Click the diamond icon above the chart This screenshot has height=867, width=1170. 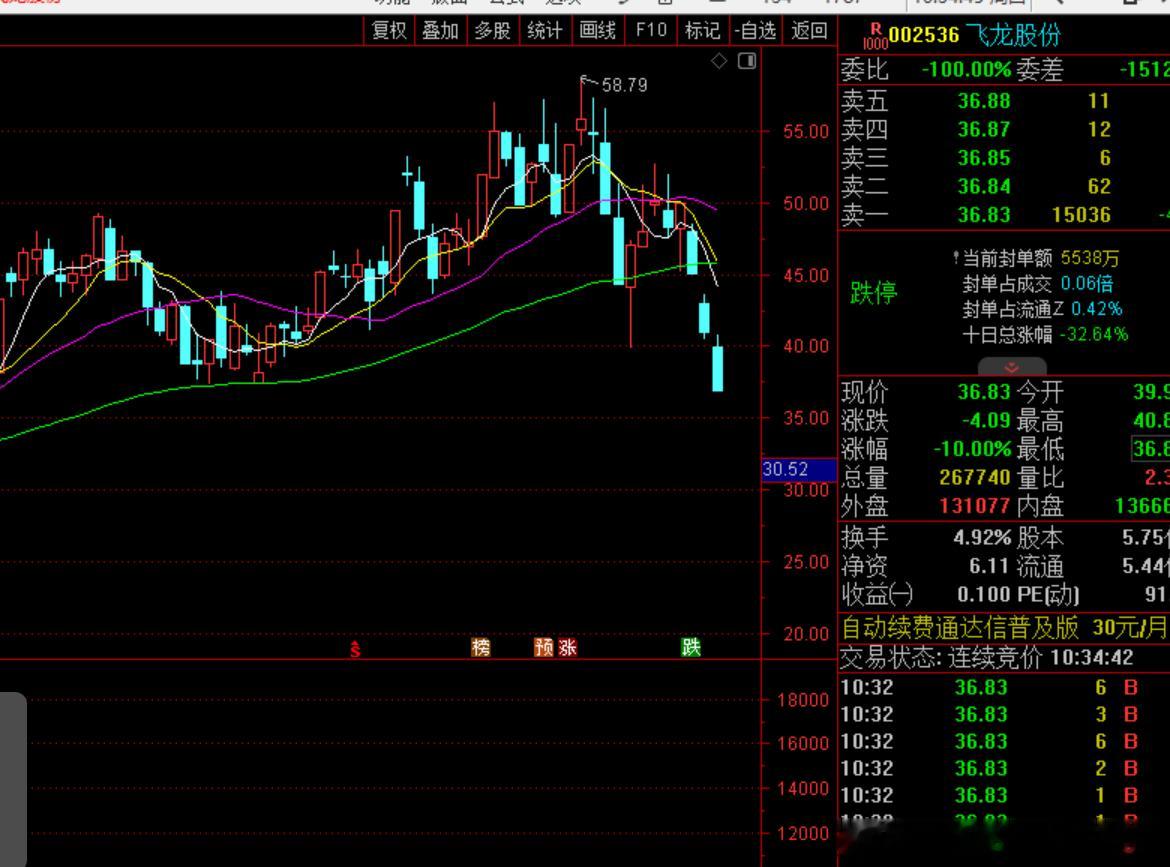click(x=719, y=61)
